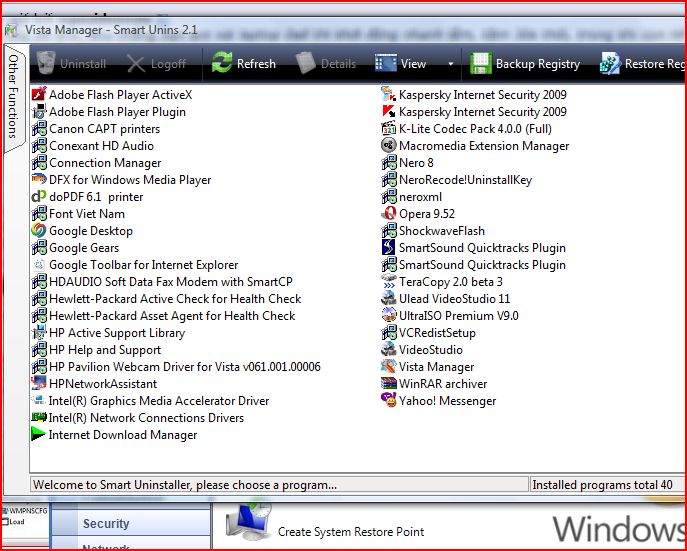Viewport: 687px width, 551px height.
Task: Select TeraCopy 2.0 beta 3 entry
Action: pyautogui.click(x=450, y=282)
